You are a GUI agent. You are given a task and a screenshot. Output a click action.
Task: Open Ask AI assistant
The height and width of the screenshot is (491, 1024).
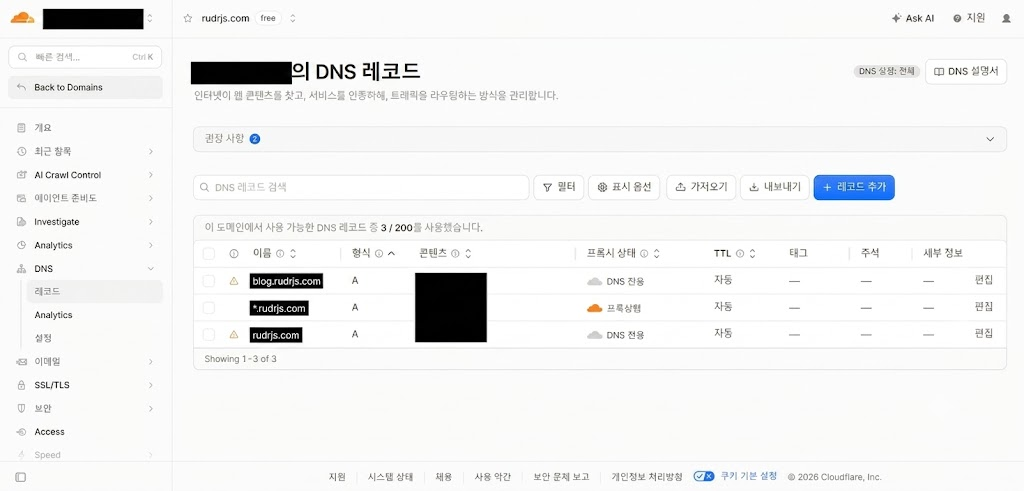click(912, 18)
